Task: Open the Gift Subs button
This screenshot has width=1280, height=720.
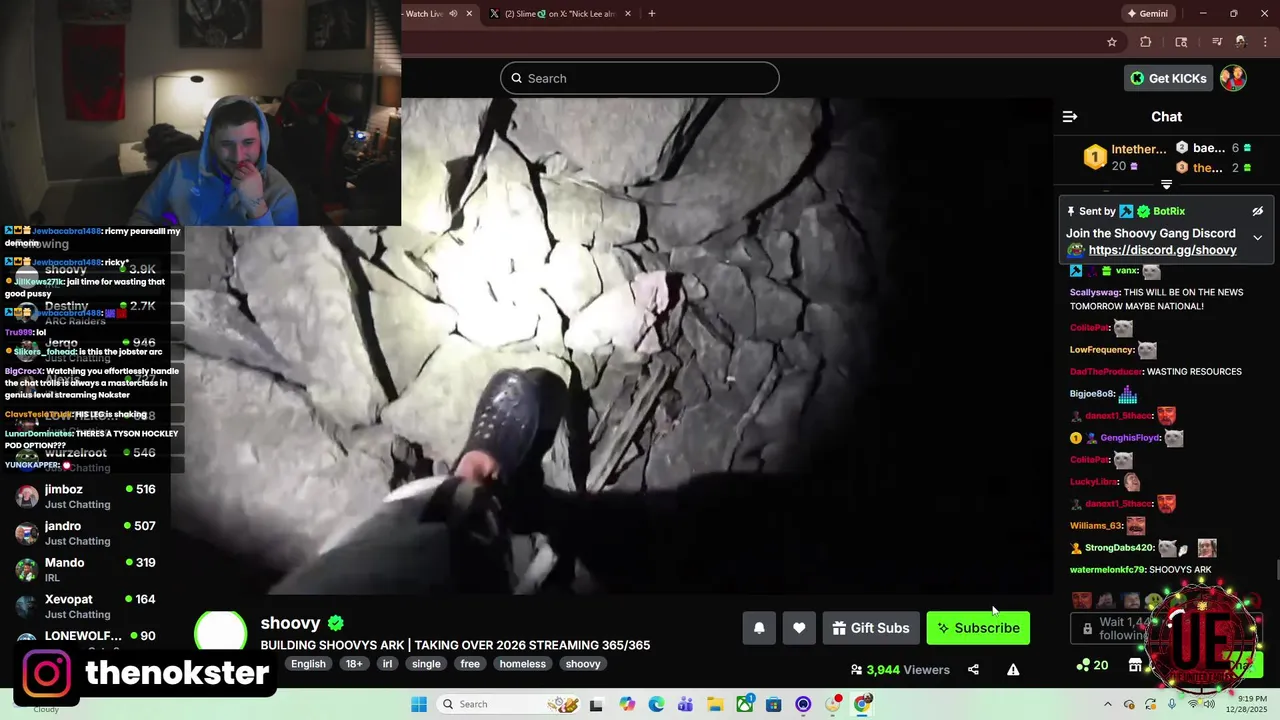Action: 871,628
